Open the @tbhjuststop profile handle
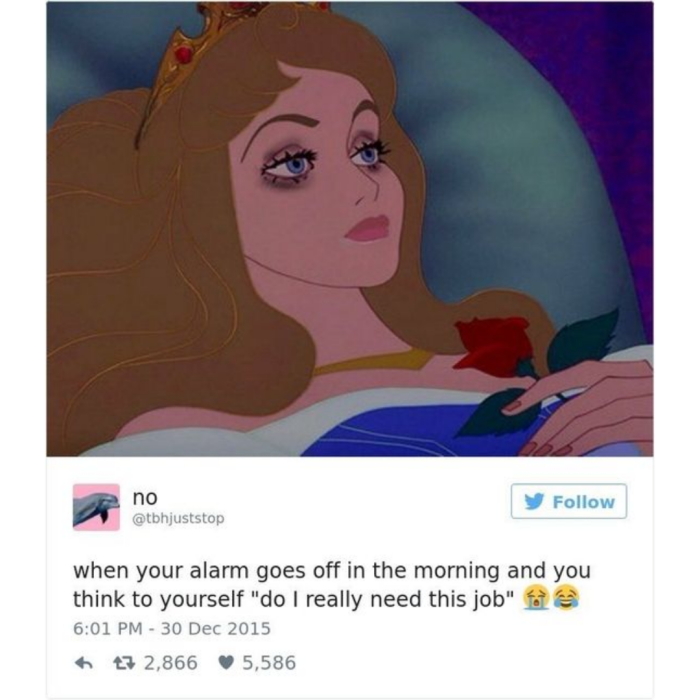Image resolution: width=700 pixels, height=700 pixels. tap(179, 519)
